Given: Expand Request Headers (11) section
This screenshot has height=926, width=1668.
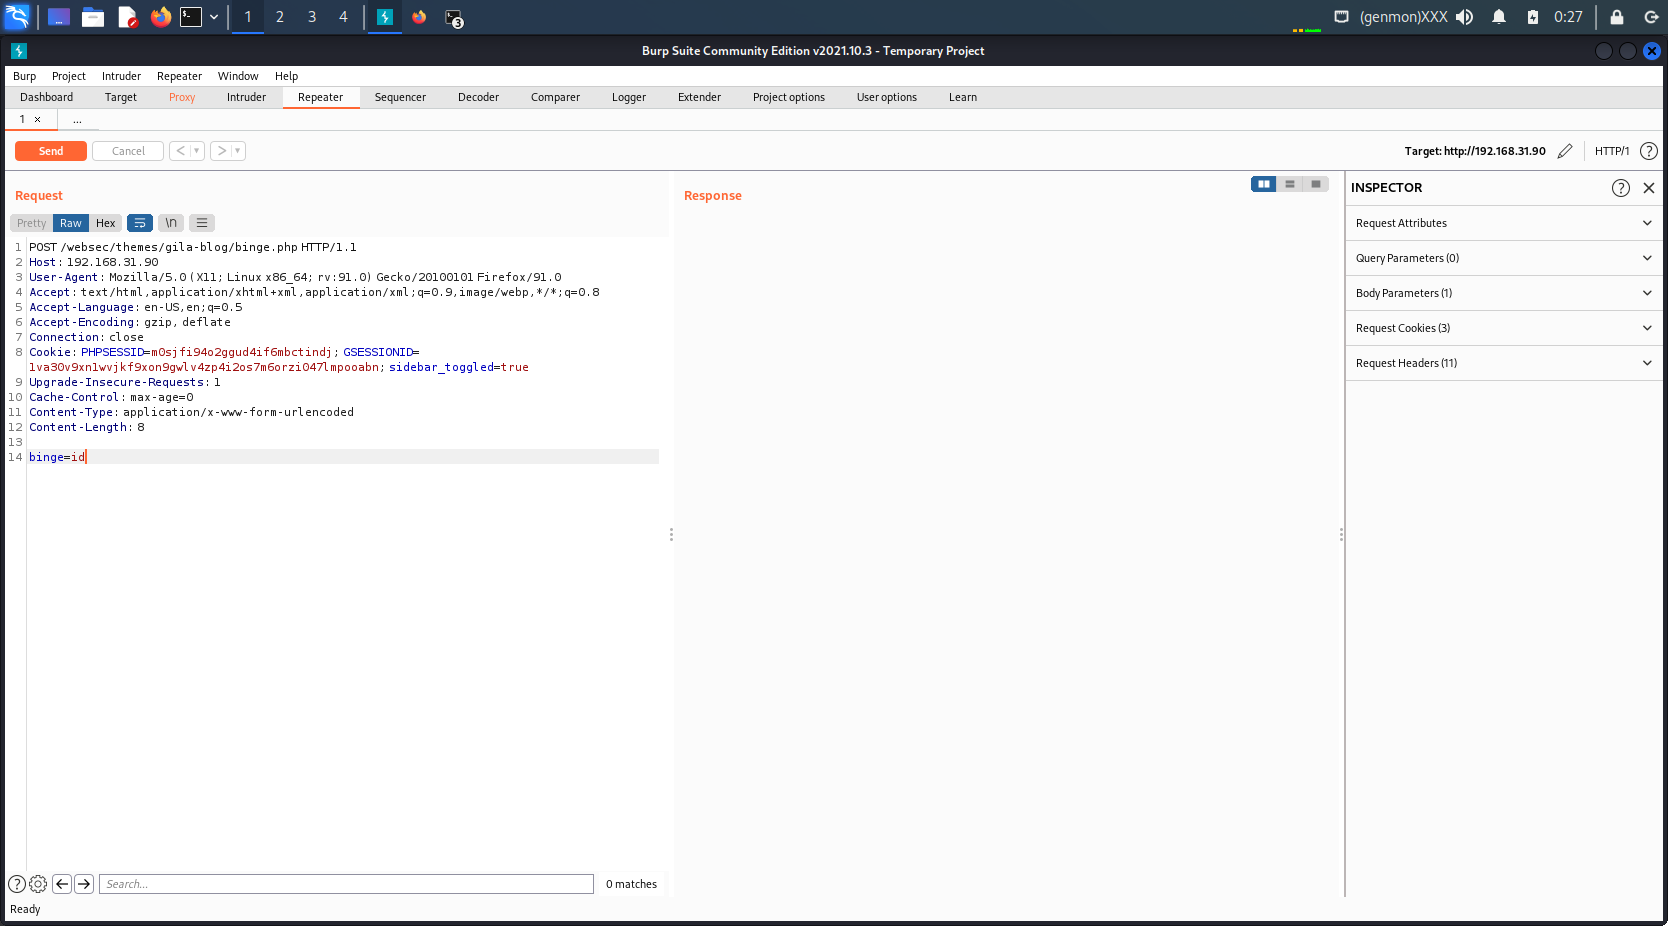Looking at the screenshot, I should (x=1504, y=363).
